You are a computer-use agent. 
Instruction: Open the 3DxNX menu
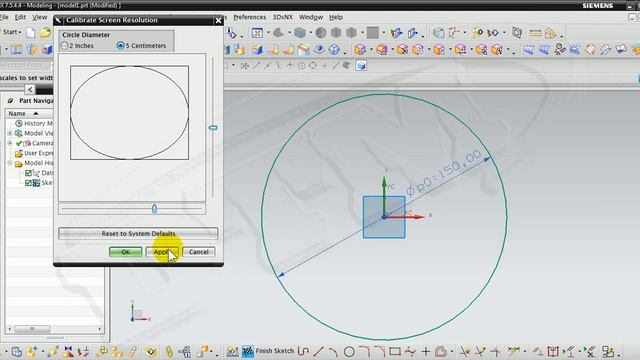pyautogui.click(x=282, y=17)
